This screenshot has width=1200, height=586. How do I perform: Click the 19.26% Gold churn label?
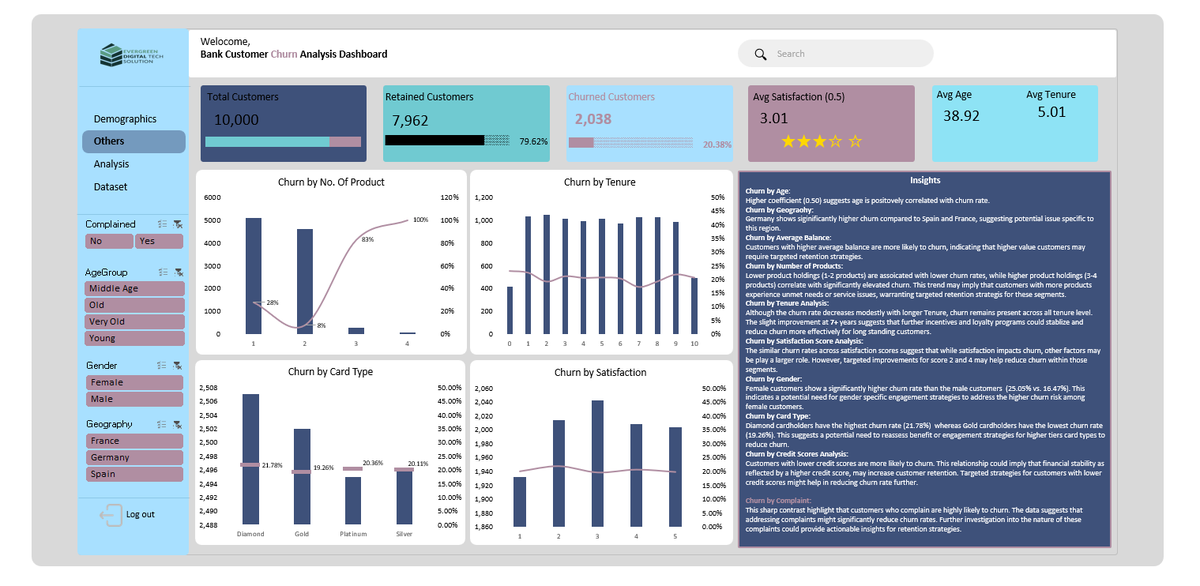point(323,467)
